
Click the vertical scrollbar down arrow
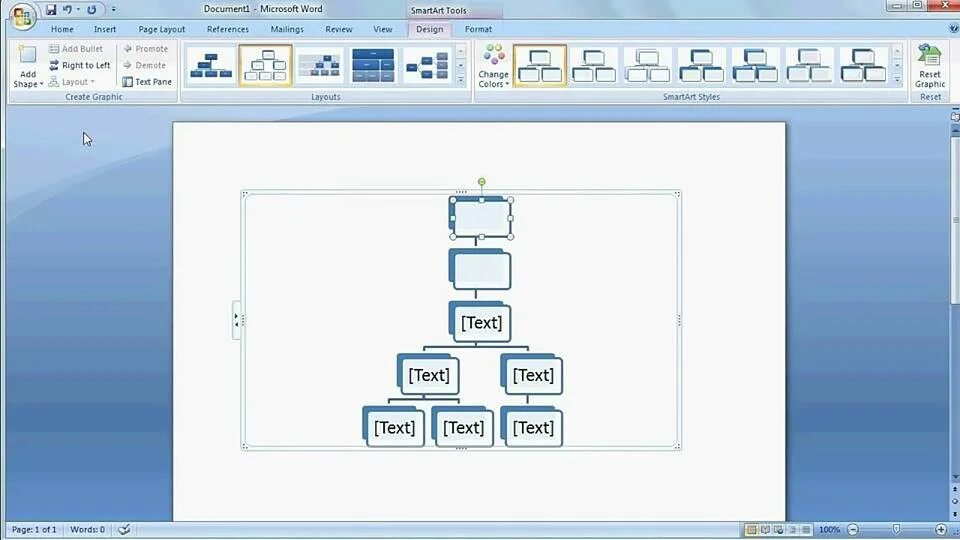(955, 477)
